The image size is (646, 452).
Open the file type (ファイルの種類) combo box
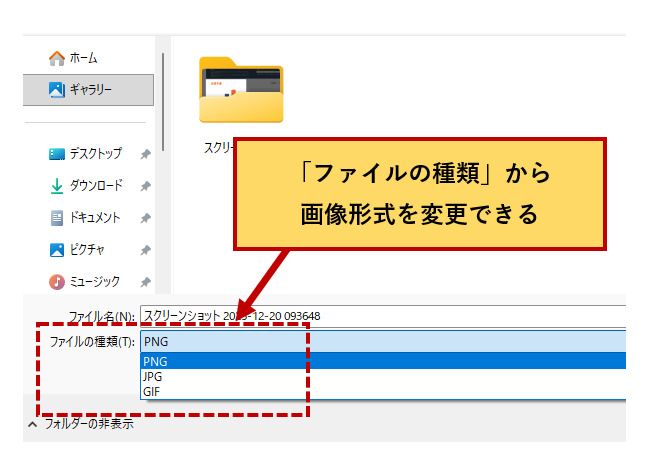tap(383, 342)
